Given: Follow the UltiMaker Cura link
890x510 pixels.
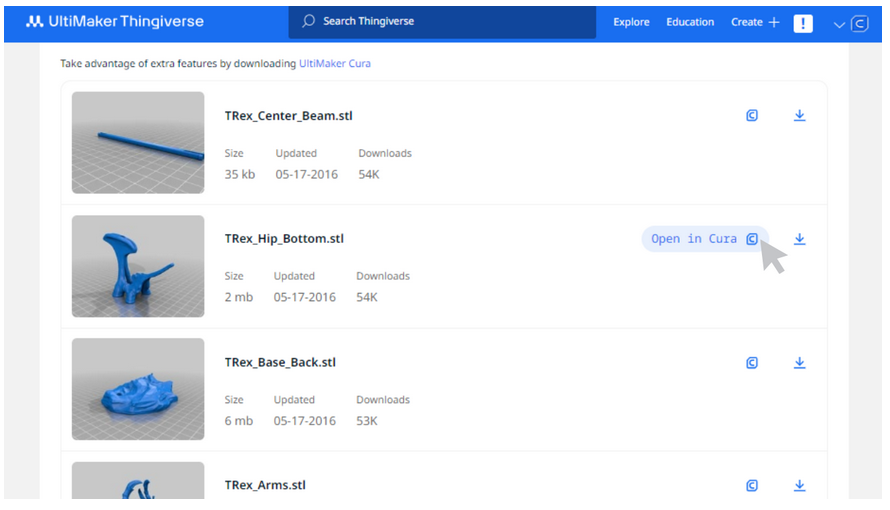Looking at the screenshot, I should coord(334,64).
